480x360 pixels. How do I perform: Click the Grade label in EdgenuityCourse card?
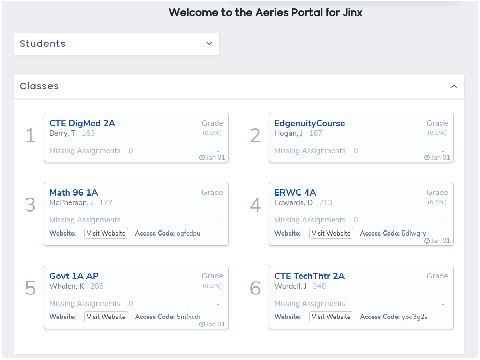click(x=437, y=123)
